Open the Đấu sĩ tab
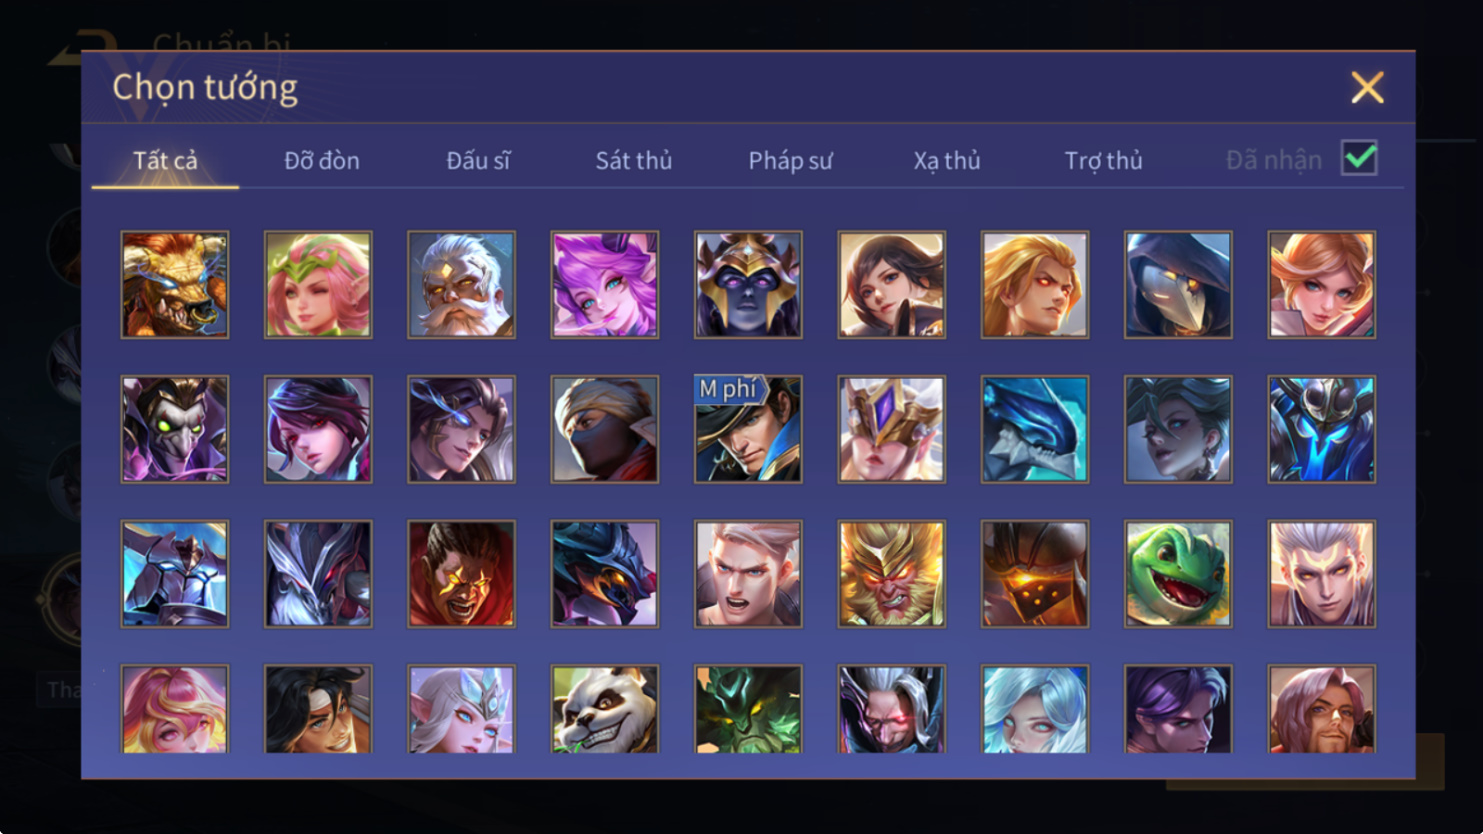The height and width of the screenshot is (834, 1483). 478,160
